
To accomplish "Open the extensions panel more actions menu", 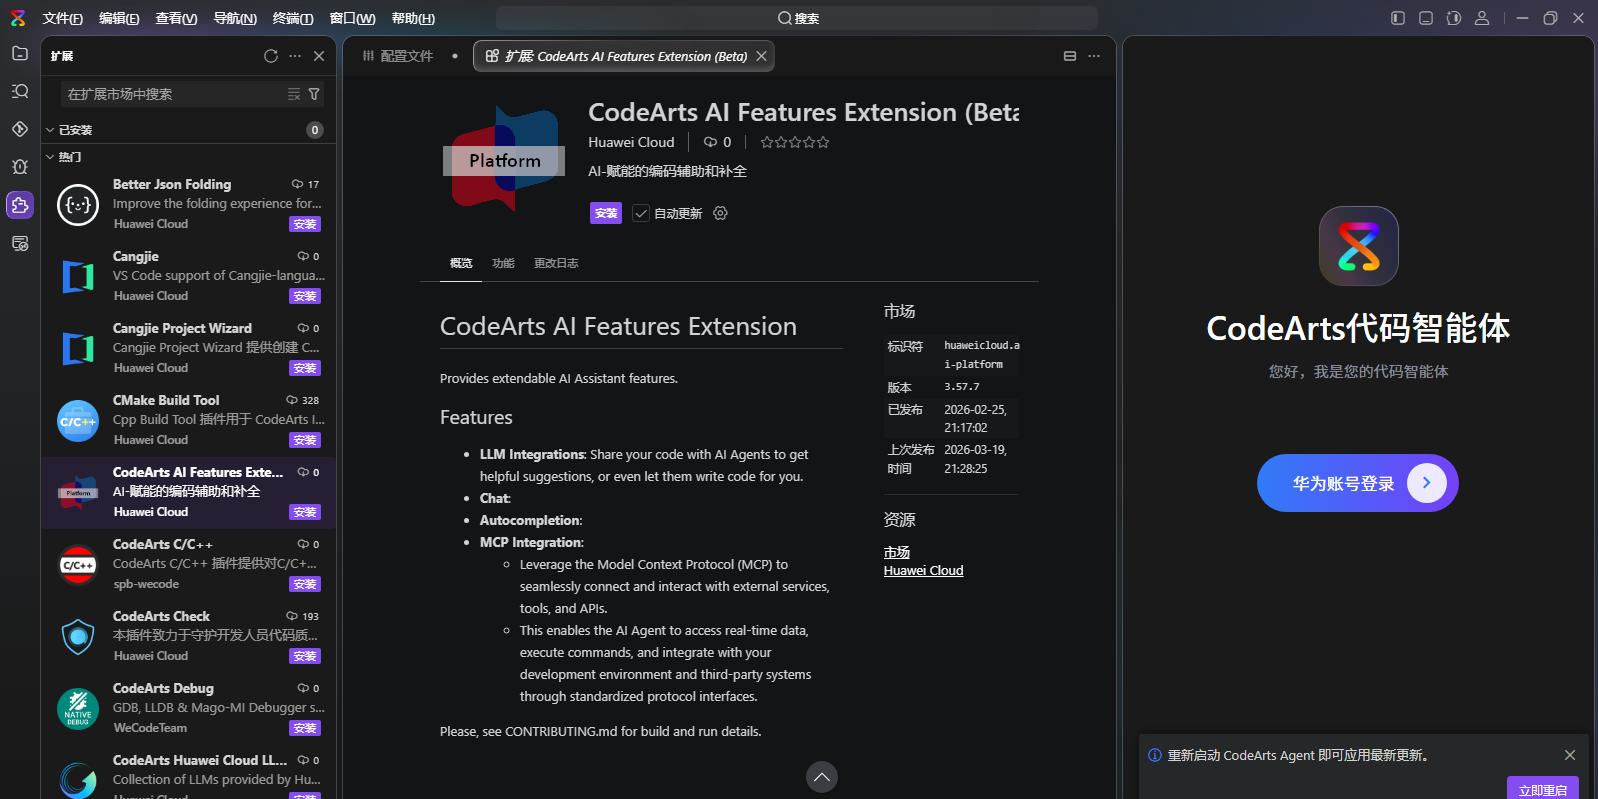I will pos(295,56).
